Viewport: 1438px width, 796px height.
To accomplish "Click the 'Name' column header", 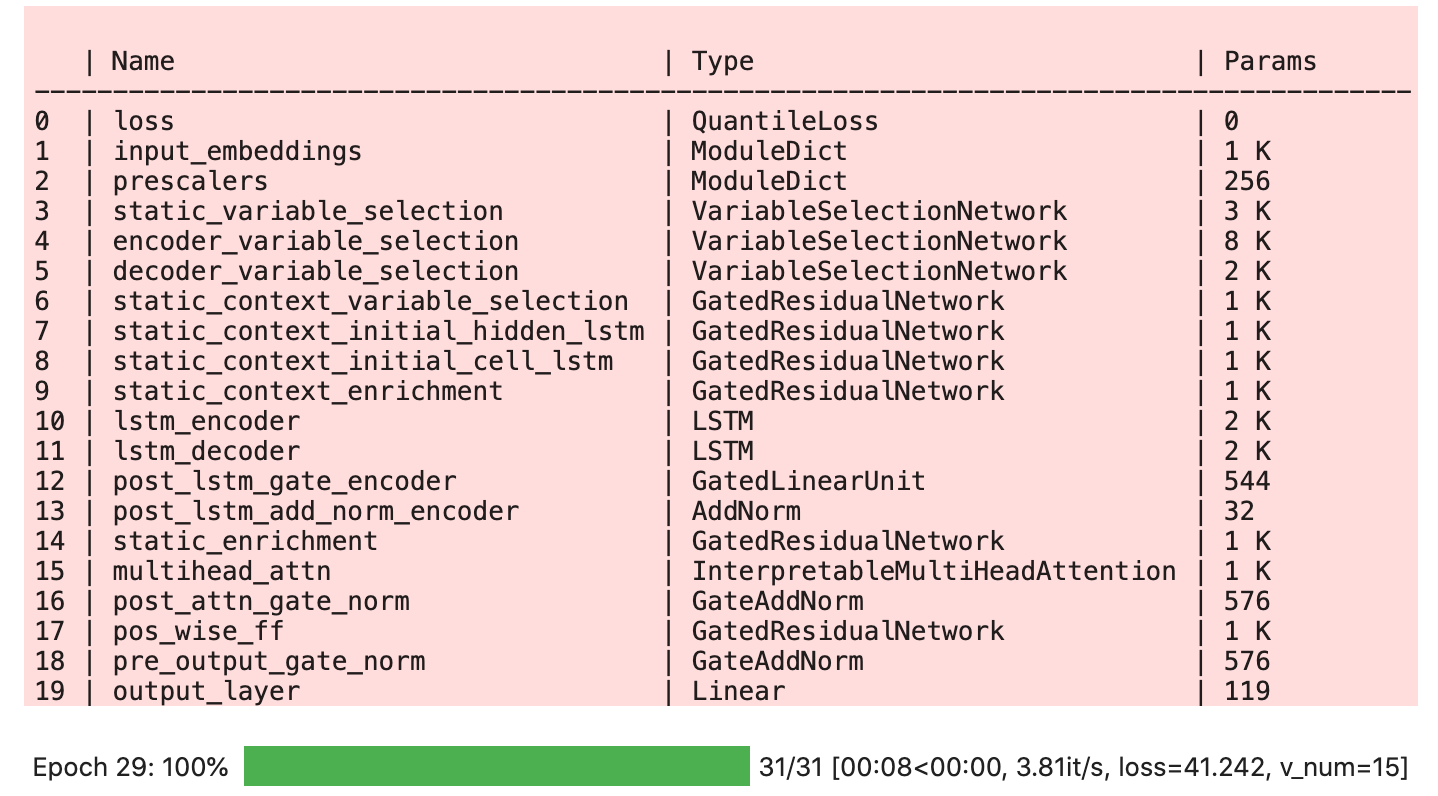I will [x=143, y=61].
